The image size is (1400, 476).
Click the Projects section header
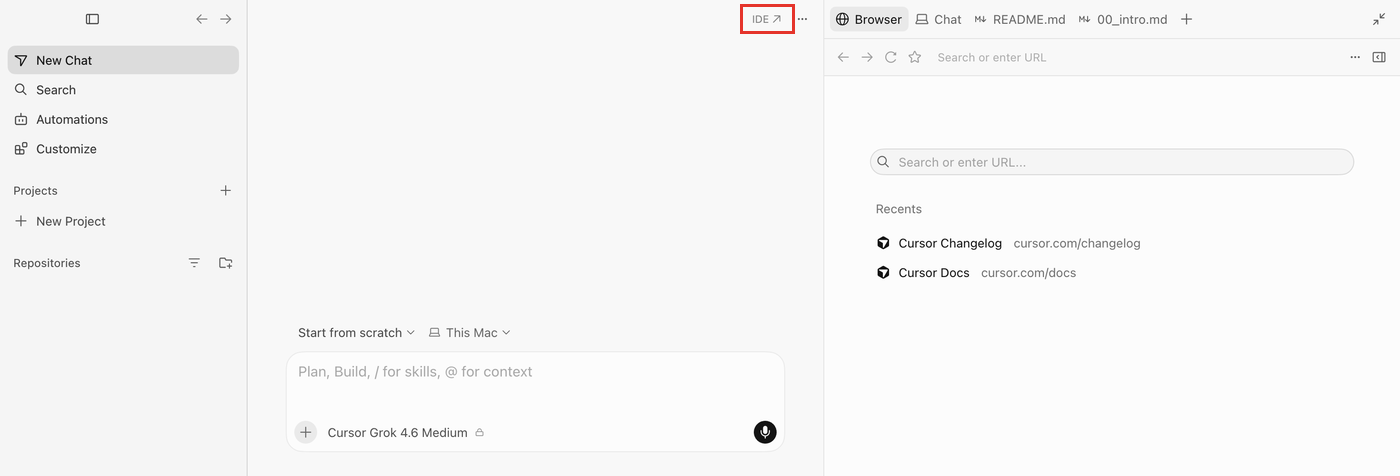coord(35,191)
